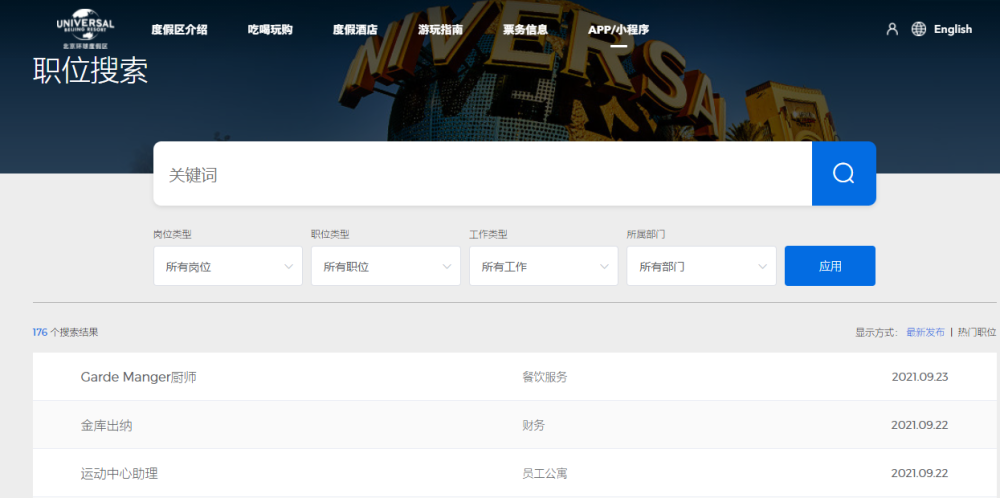The height and width of the screenshot is (498, 1000).
Task: Click the 176 个搜索结果 count text
Action: 66,332
